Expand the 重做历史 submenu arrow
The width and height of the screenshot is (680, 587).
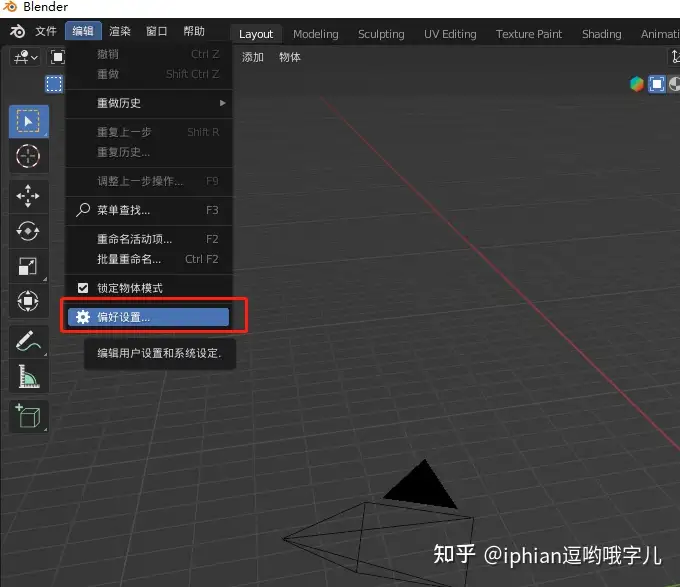coord(222,103)
